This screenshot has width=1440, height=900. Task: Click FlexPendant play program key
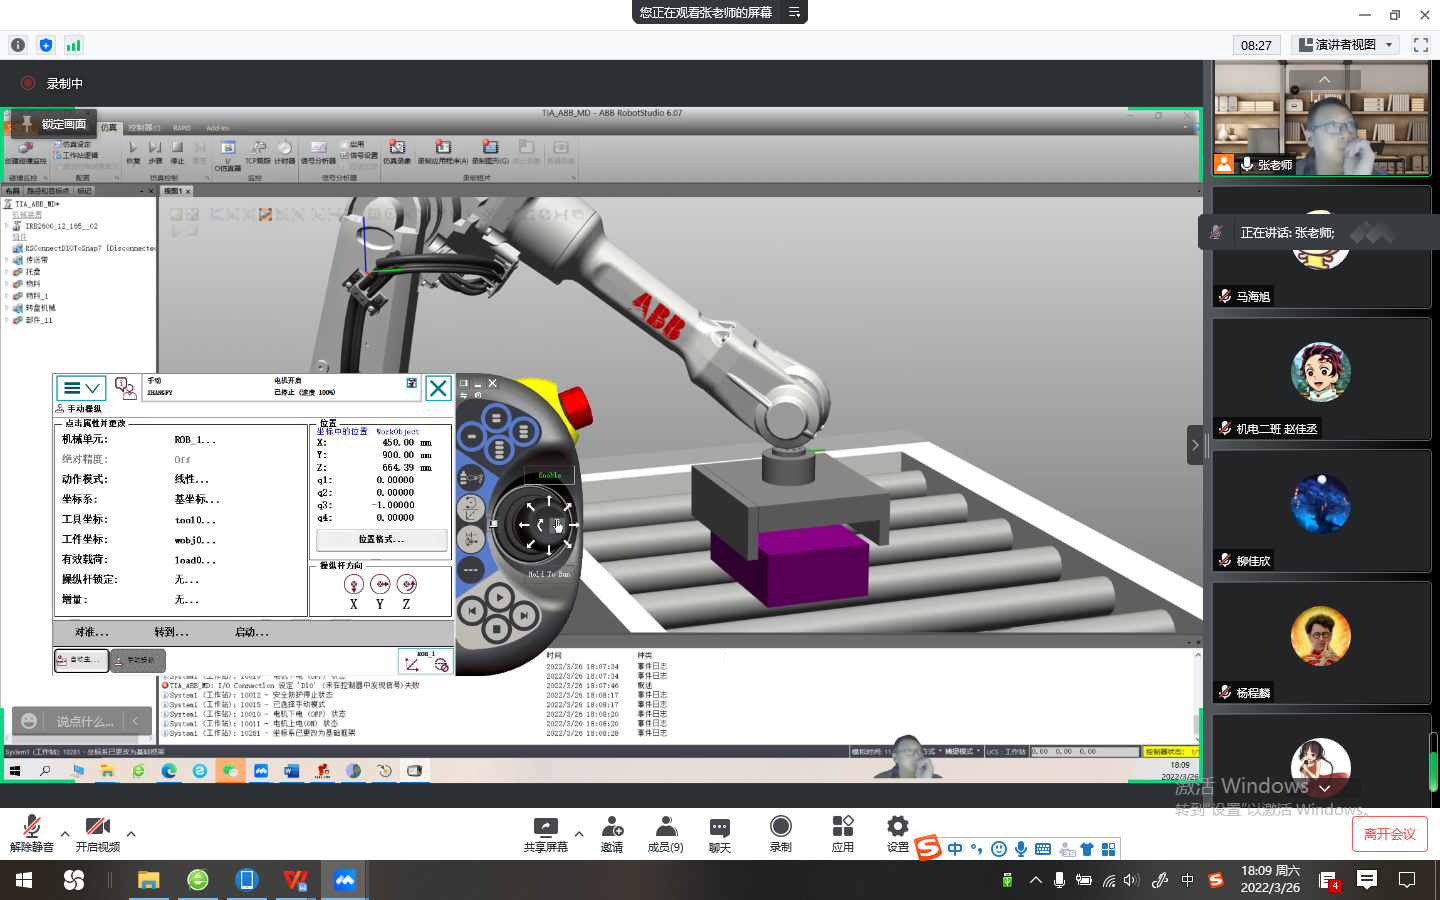499,598
